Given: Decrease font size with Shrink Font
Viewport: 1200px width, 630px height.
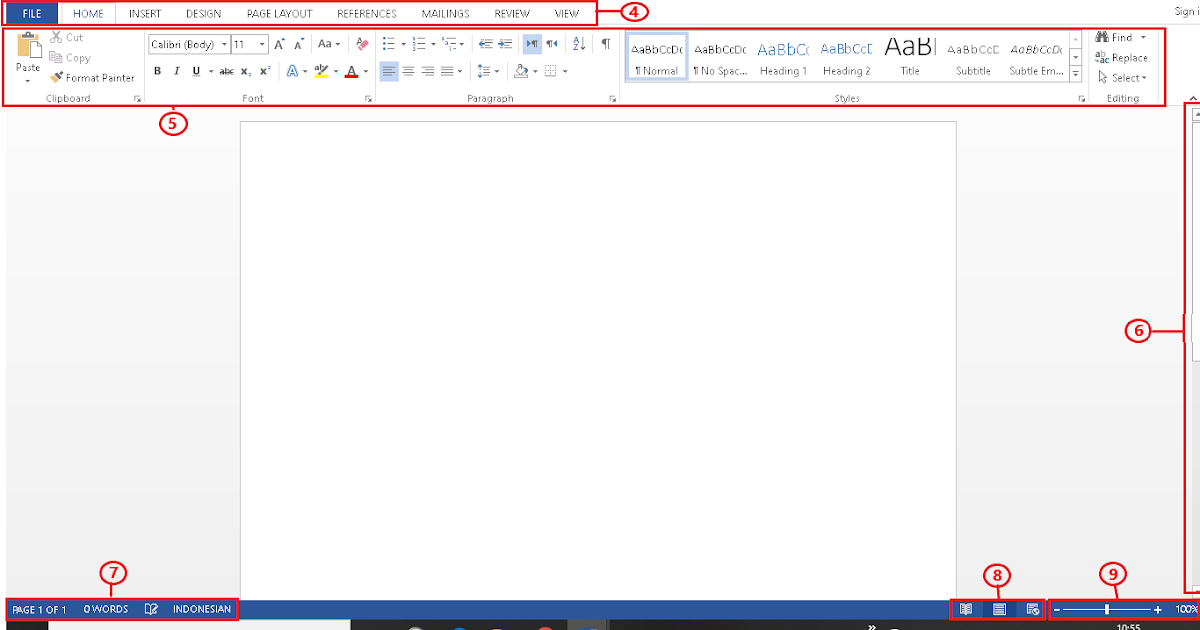Looking at the screenshot, I should 298,44.
